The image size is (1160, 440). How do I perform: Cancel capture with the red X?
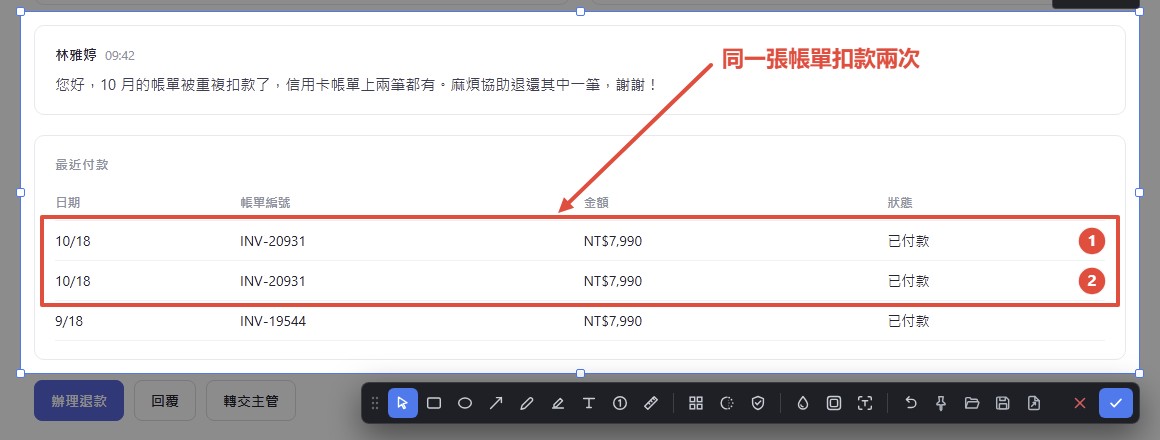click(x=1079, y=403)
